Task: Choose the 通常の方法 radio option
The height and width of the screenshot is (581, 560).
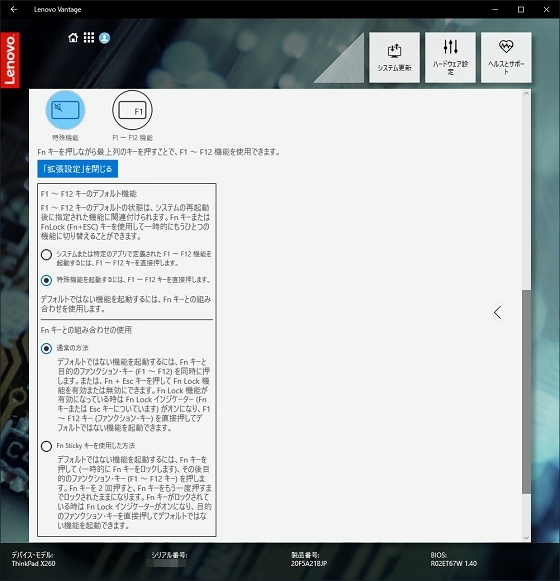Action: (x=46, y=348)
